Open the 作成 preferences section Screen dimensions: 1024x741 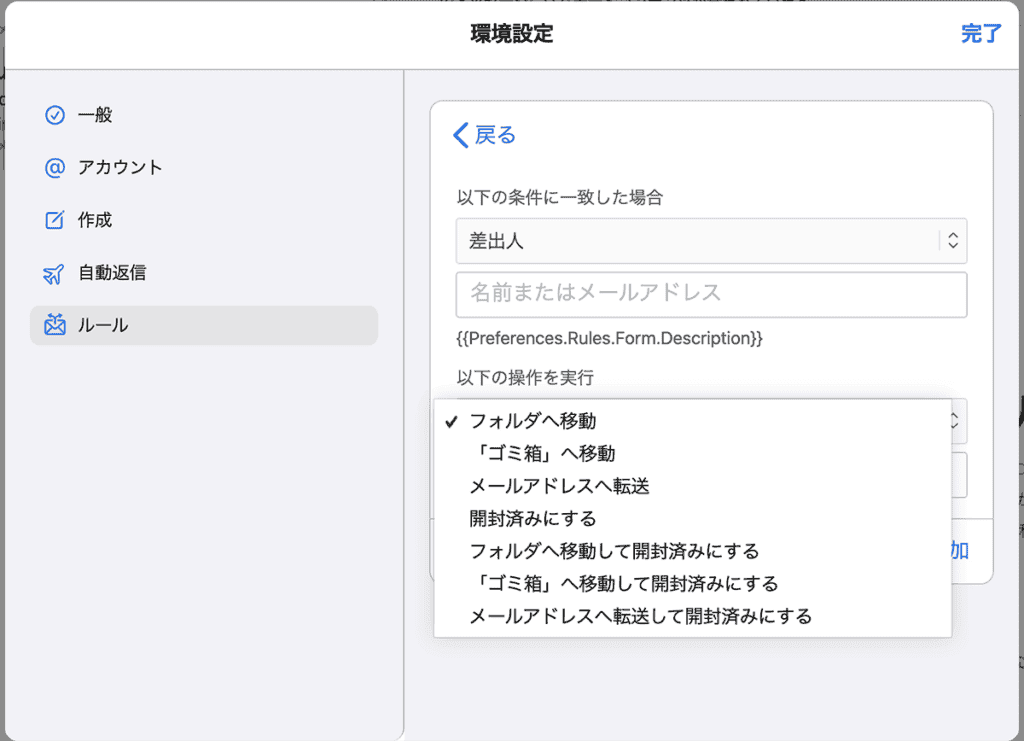204,220
